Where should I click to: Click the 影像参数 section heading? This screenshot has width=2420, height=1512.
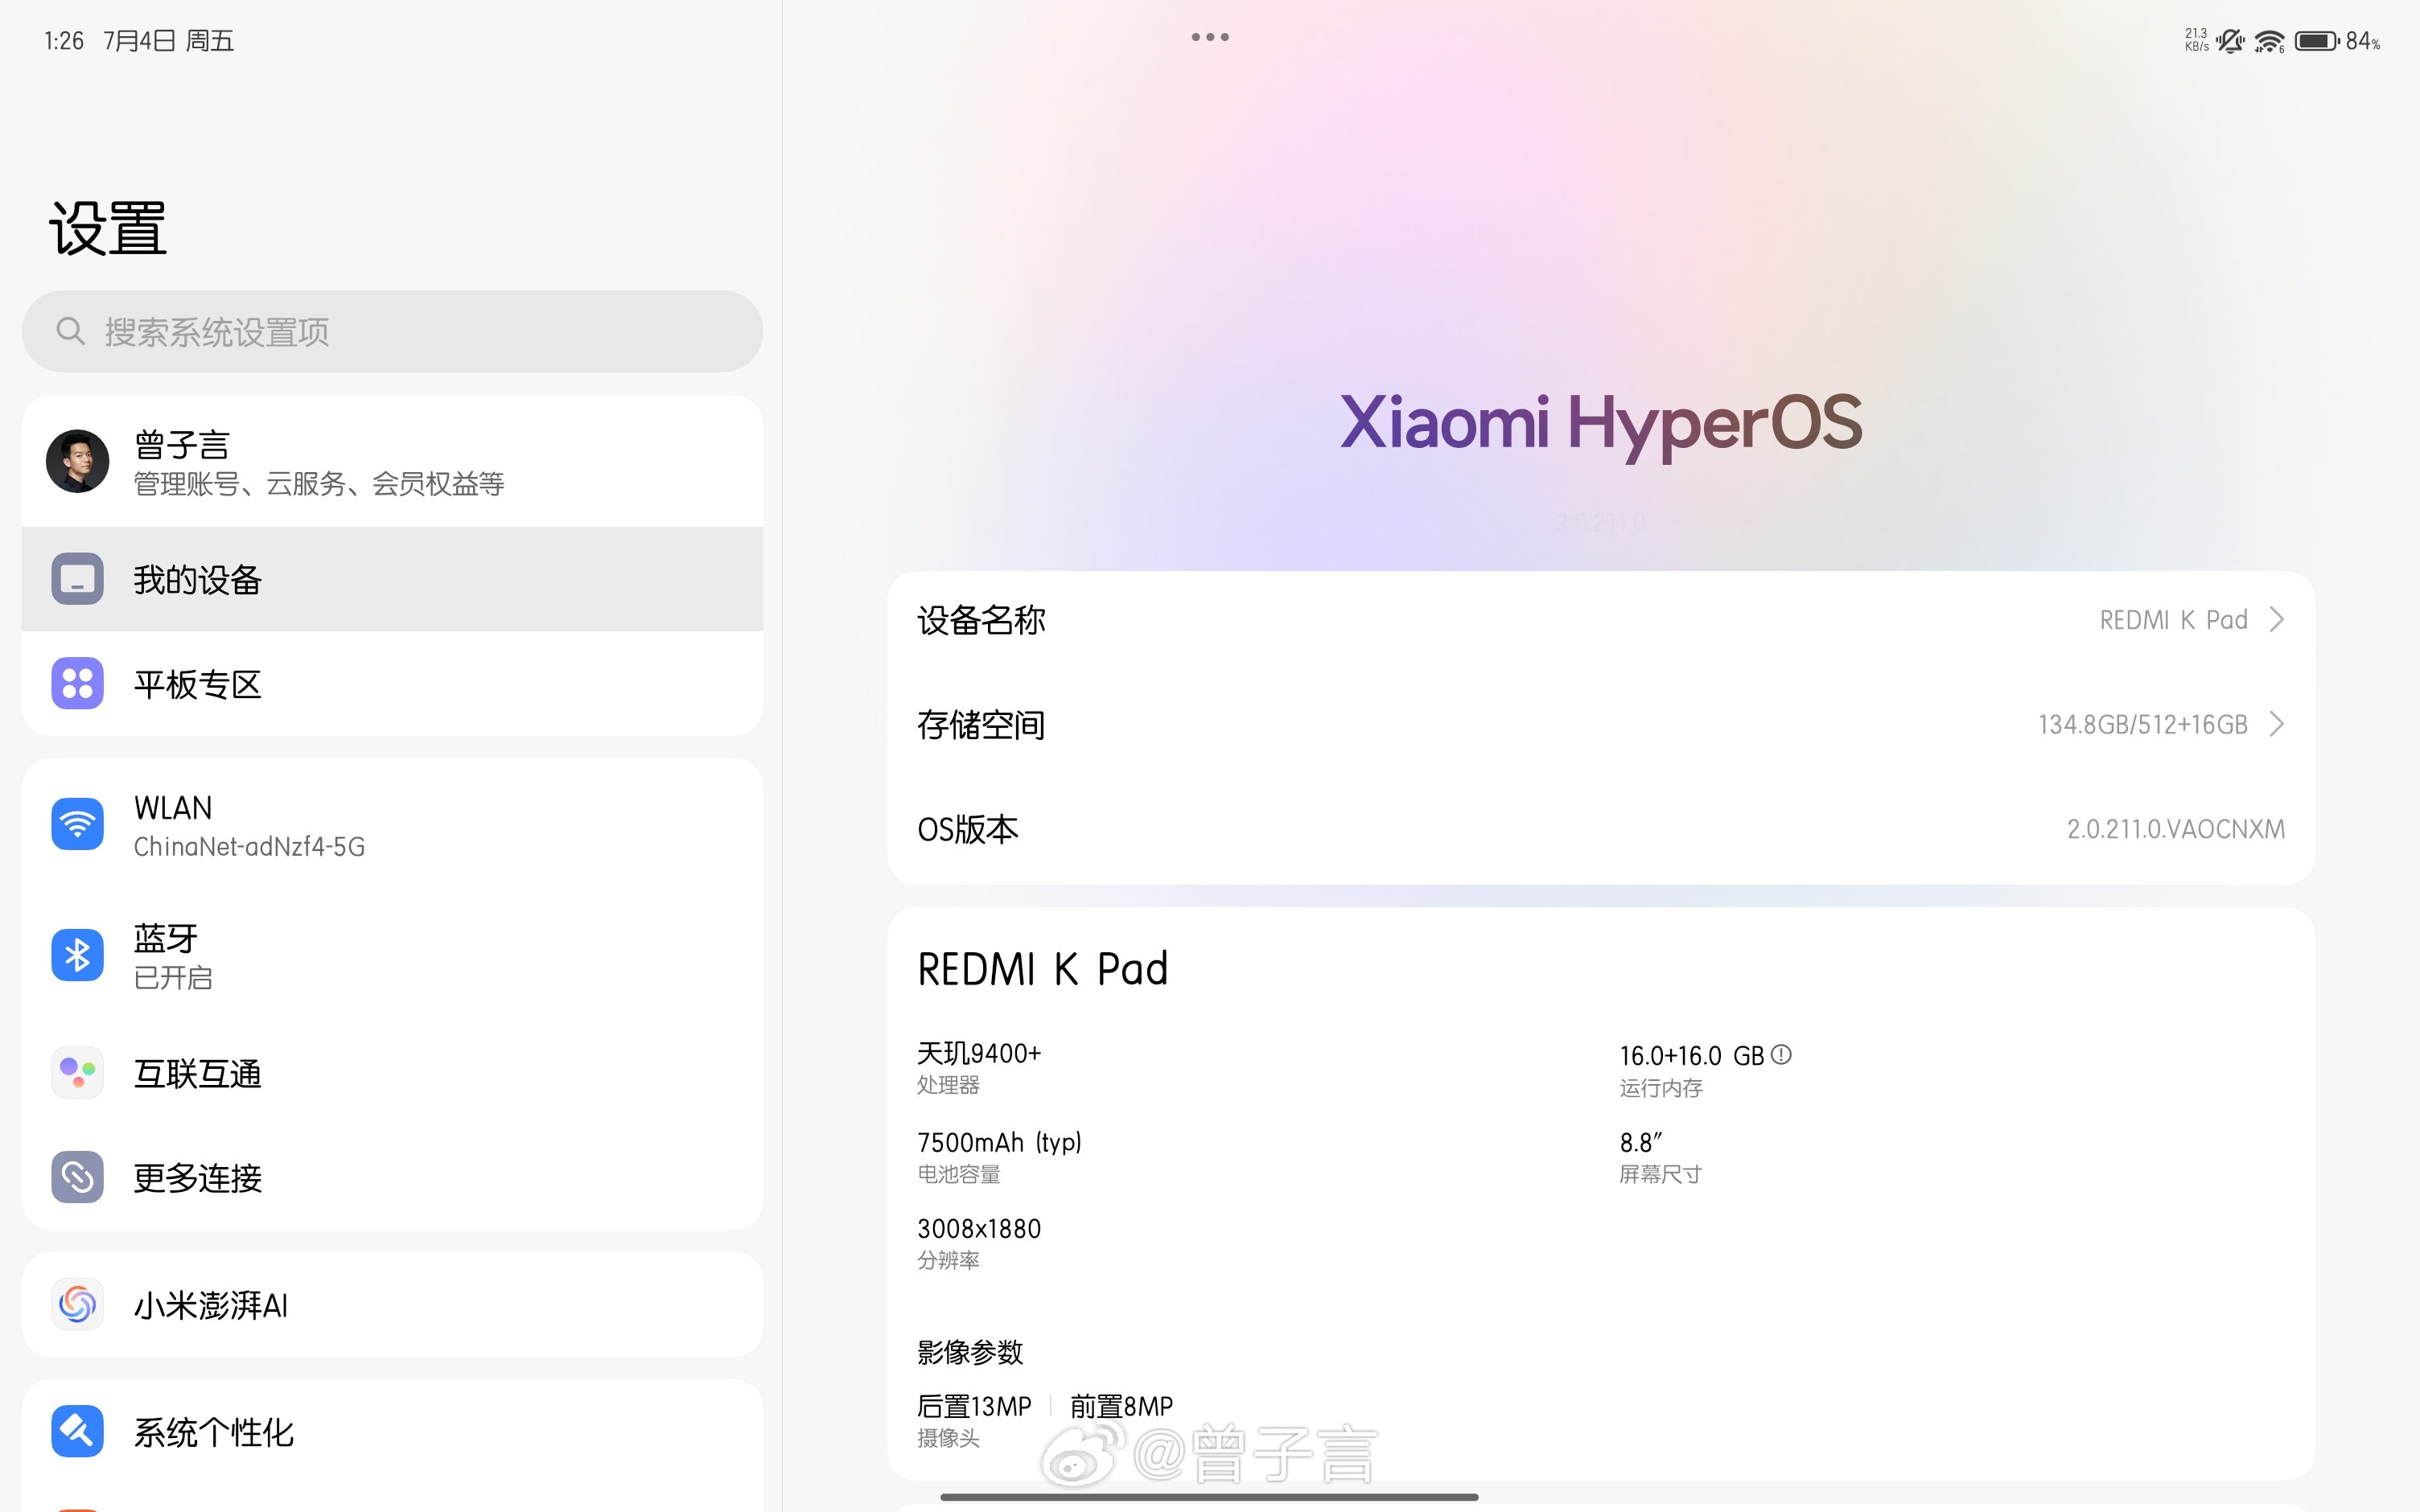pyautogui.click(x=970, y=1352)
